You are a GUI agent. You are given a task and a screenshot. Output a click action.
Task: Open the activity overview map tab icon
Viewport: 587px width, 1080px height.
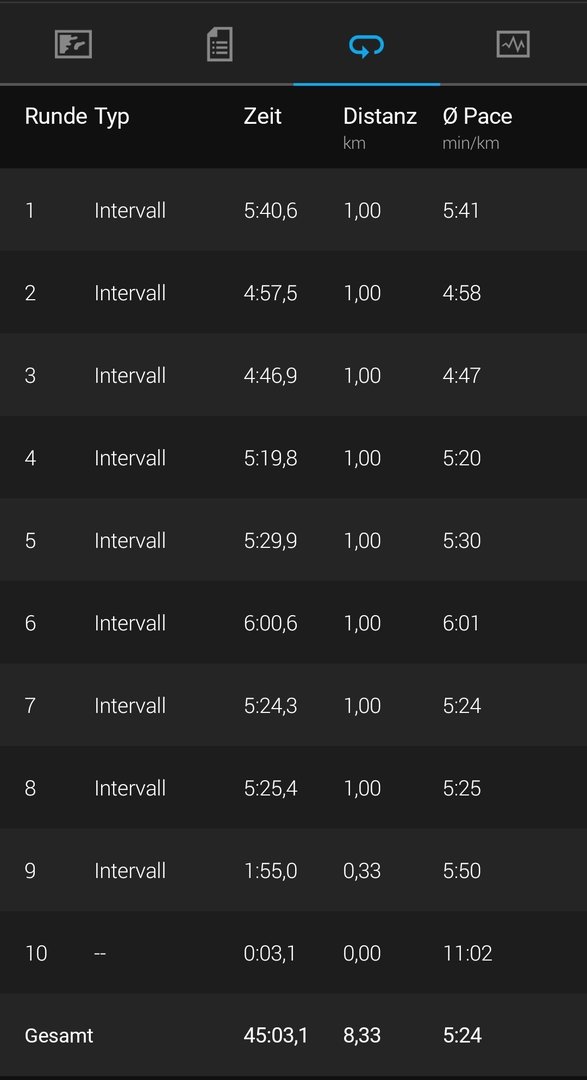point(73,45)
